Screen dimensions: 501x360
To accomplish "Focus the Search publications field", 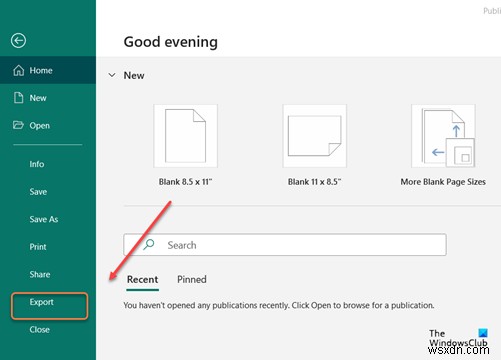I will pos(285,245).
